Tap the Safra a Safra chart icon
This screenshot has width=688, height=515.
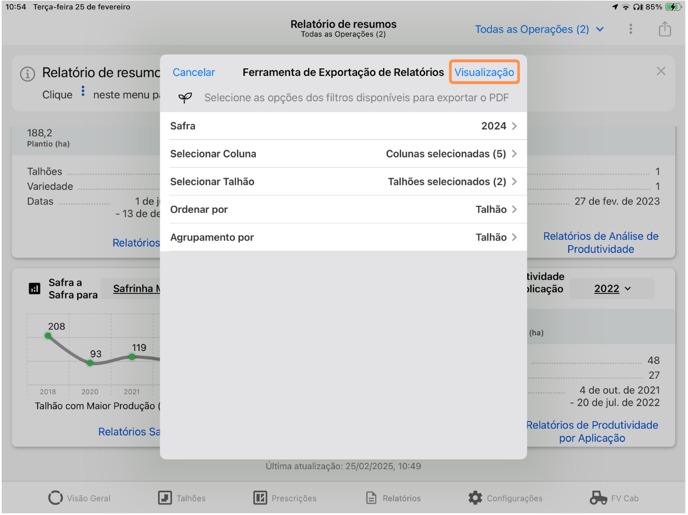(35, 288)
